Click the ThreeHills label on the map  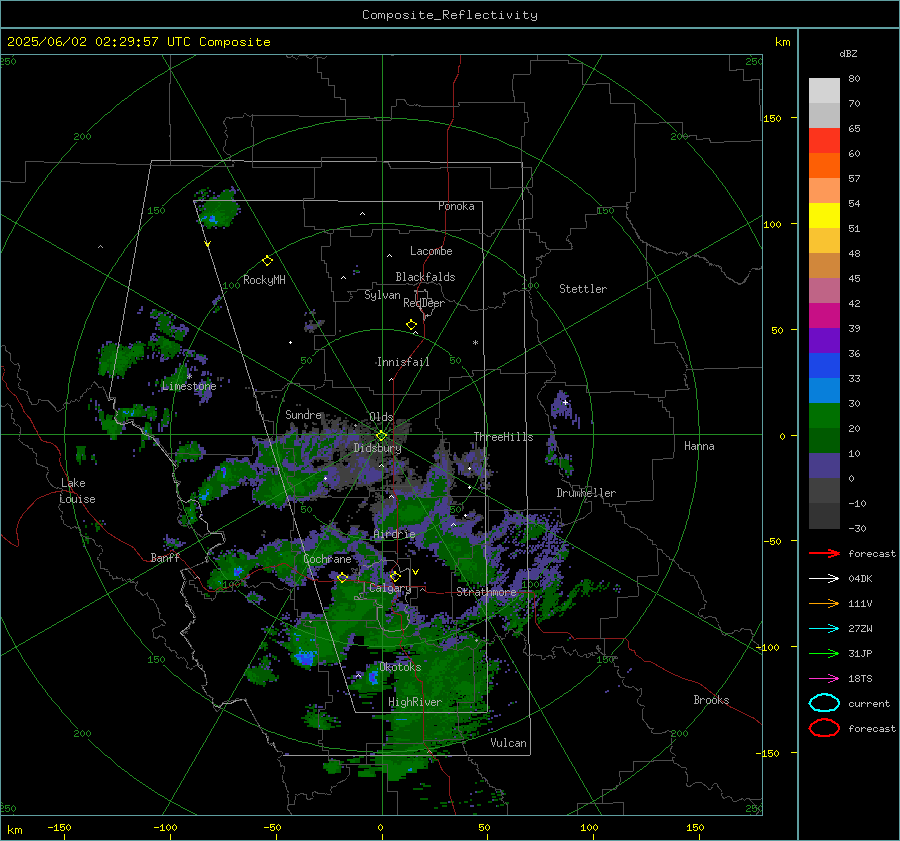(x=503, y=437)
